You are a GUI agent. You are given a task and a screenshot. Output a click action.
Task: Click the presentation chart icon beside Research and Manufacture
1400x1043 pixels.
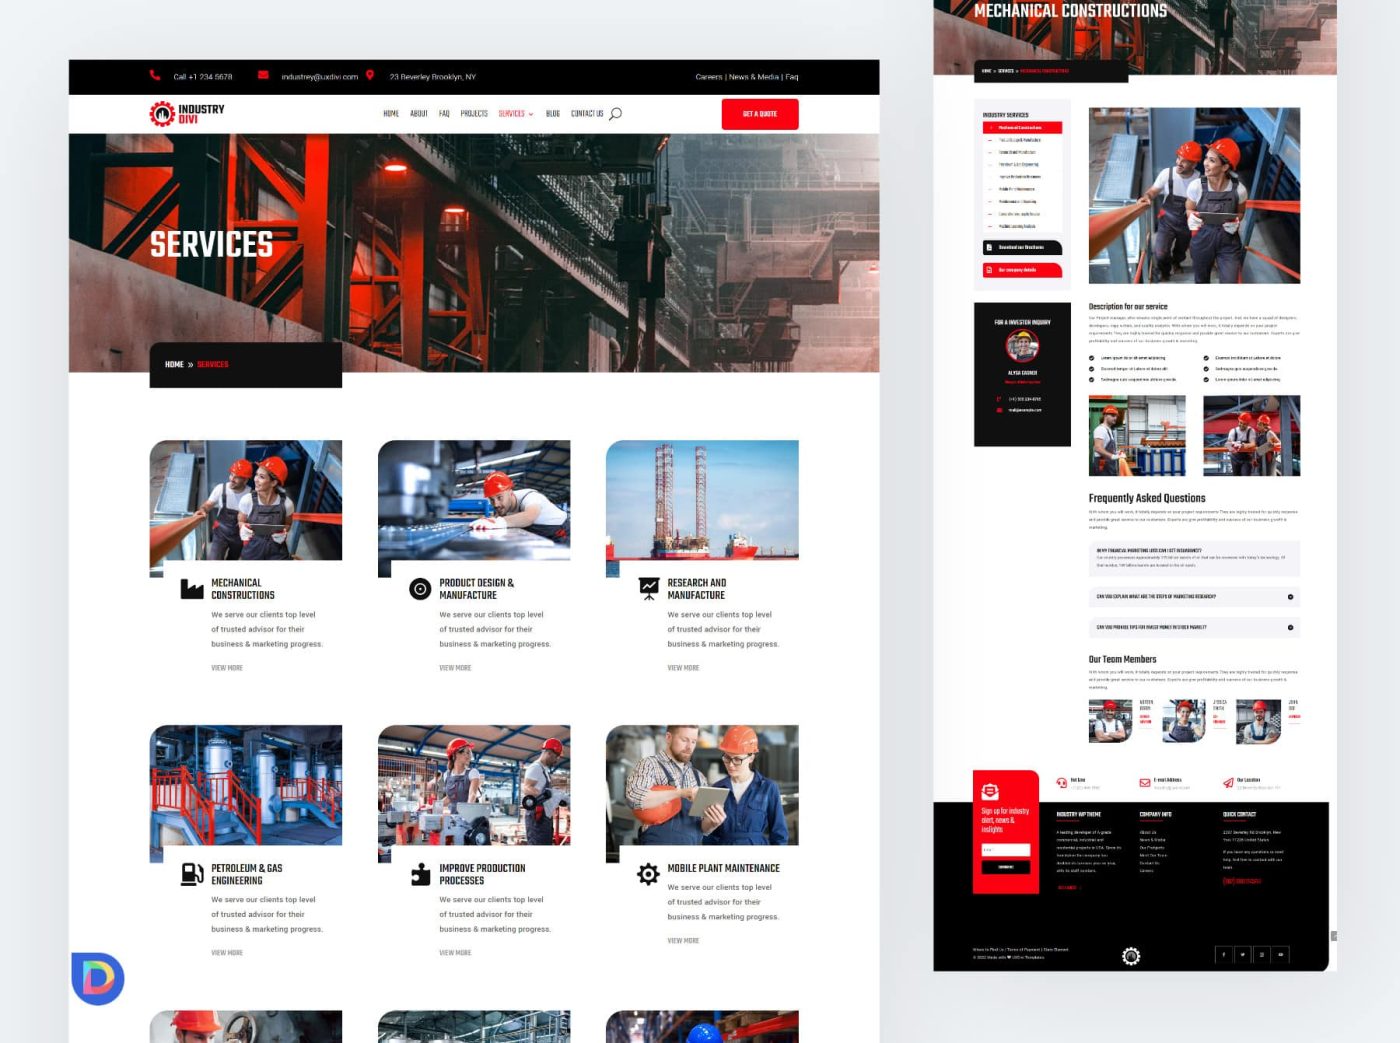coord(649,588)
